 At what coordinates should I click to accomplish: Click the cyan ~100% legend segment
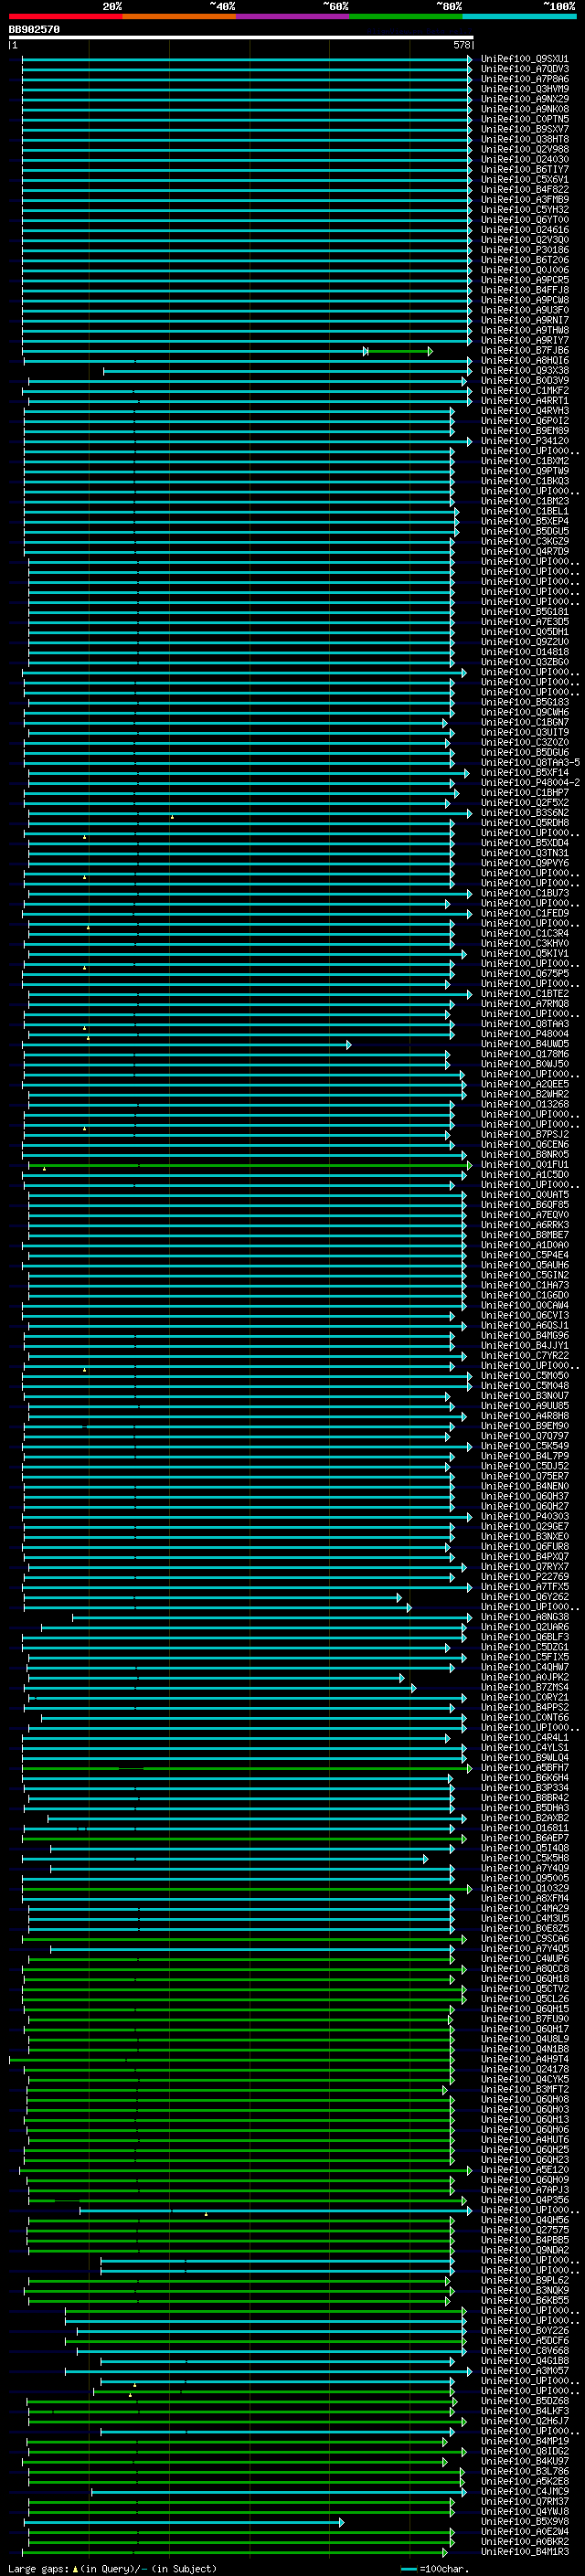click(519, 16)
